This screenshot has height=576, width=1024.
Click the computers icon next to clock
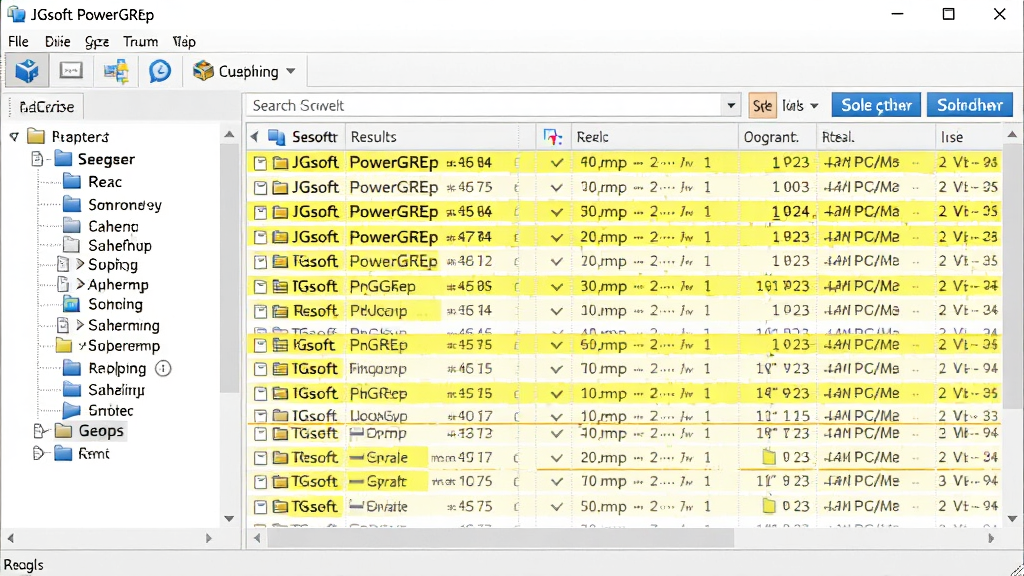coord(116,71)
